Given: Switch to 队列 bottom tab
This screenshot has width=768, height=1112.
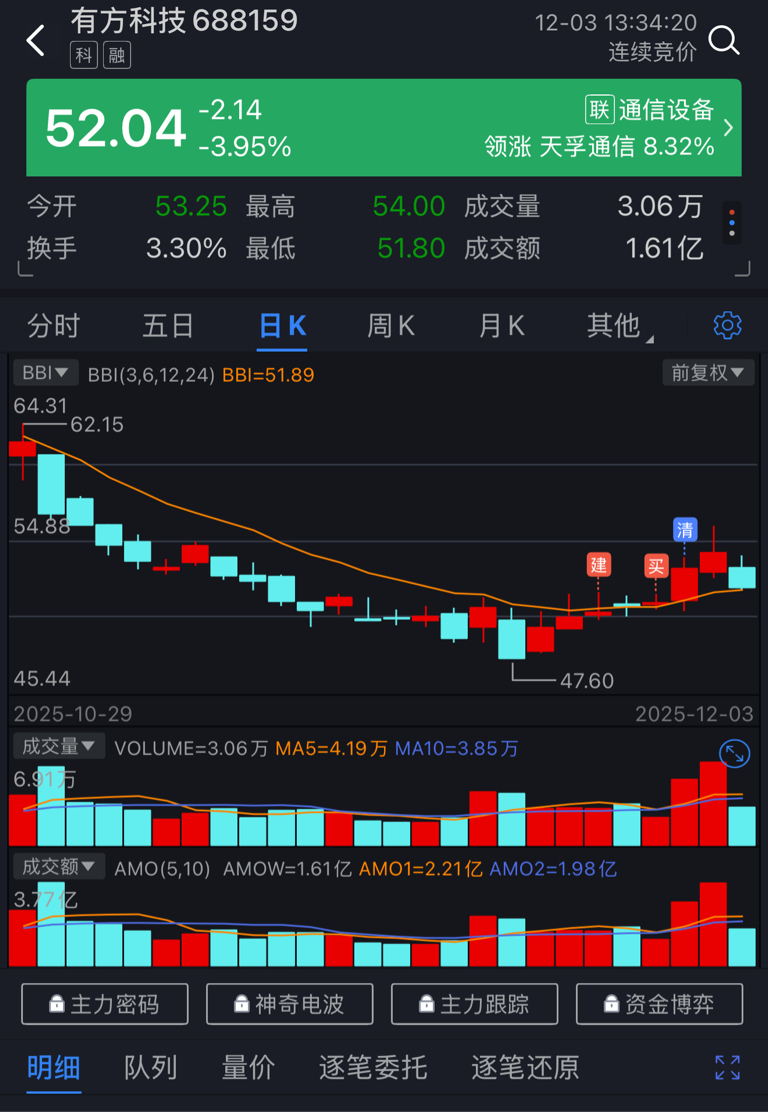Looking at the screenshot, I should coord(150,1067).
